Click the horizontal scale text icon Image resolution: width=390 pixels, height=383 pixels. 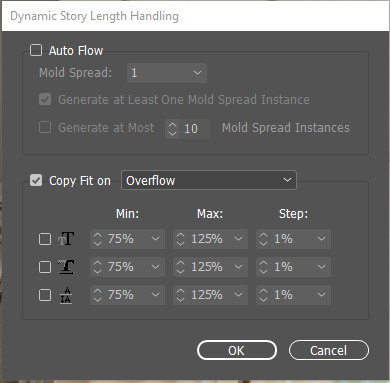coord(66,267)
